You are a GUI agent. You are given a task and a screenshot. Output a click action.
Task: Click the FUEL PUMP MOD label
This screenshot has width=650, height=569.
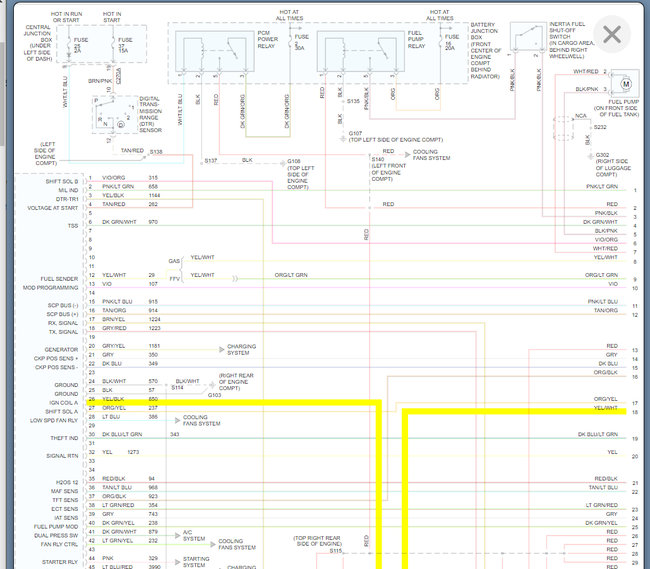[56, 527]
